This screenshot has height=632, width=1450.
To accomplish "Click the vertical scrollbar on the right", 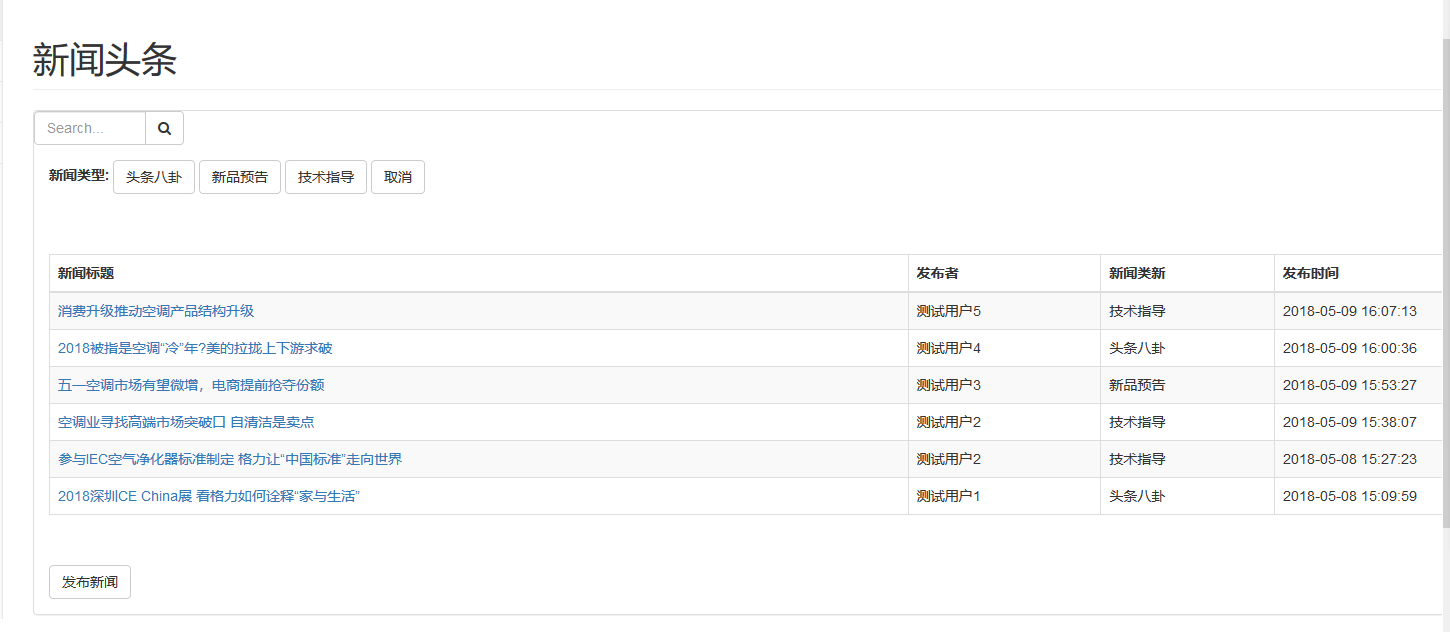I will click(x=1445, y=280).
